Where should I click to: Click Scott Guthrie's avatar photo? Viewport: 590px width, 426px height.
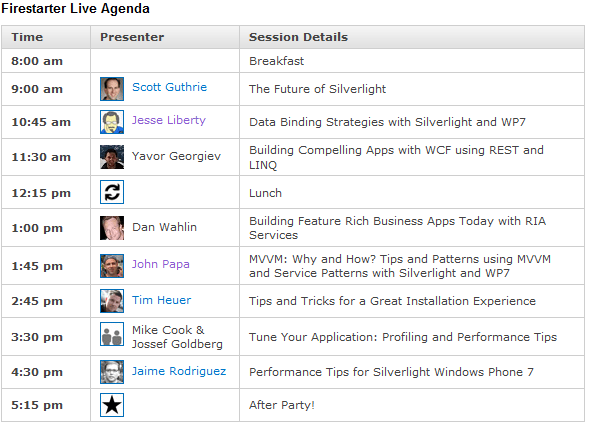tap(112, 89)
